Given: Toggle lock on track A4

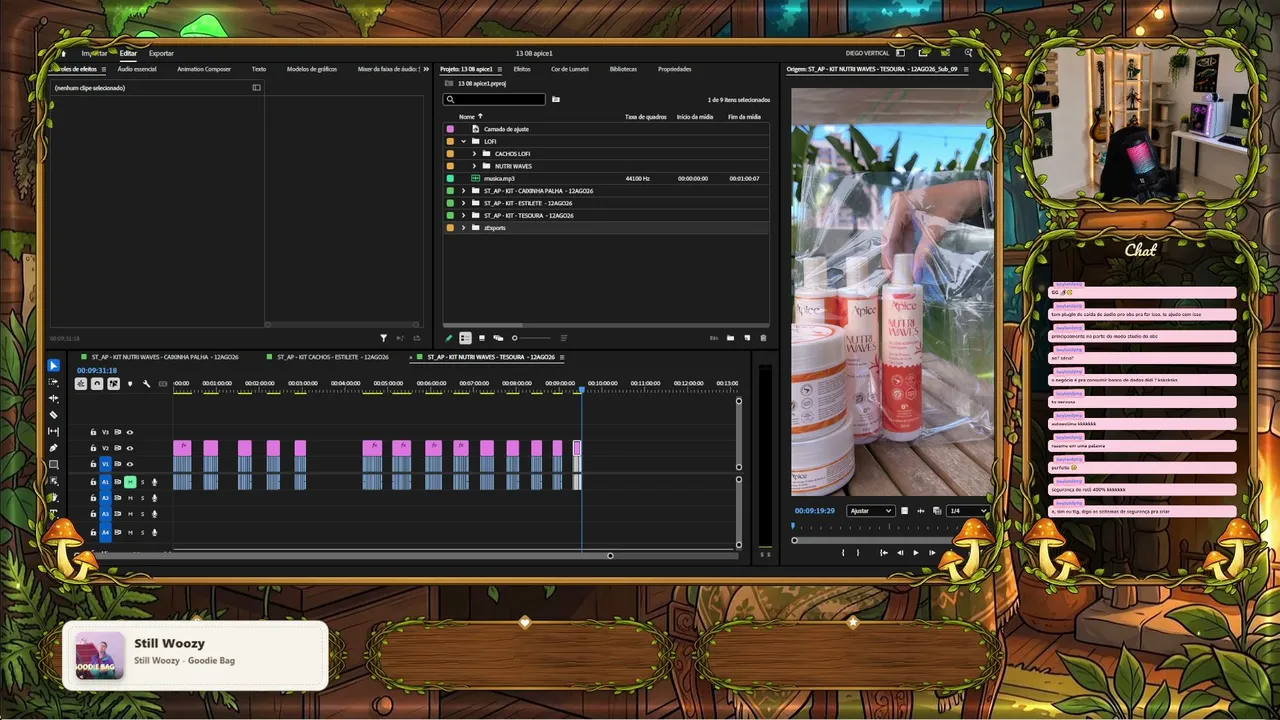Looking at the screenshot, I should (93, 532).
